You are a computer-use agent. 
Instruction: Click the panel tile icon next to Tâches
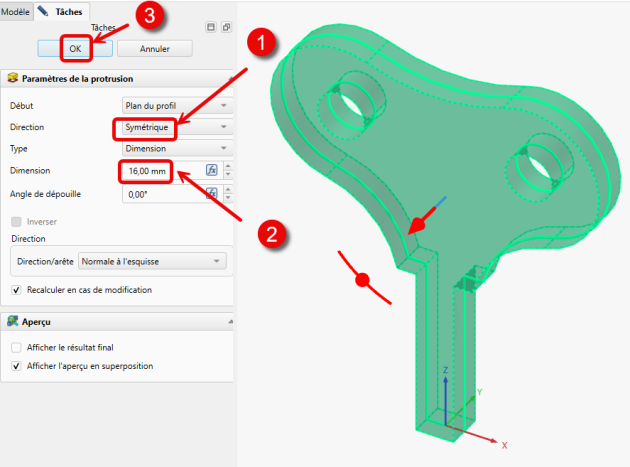tap(211, 27)
